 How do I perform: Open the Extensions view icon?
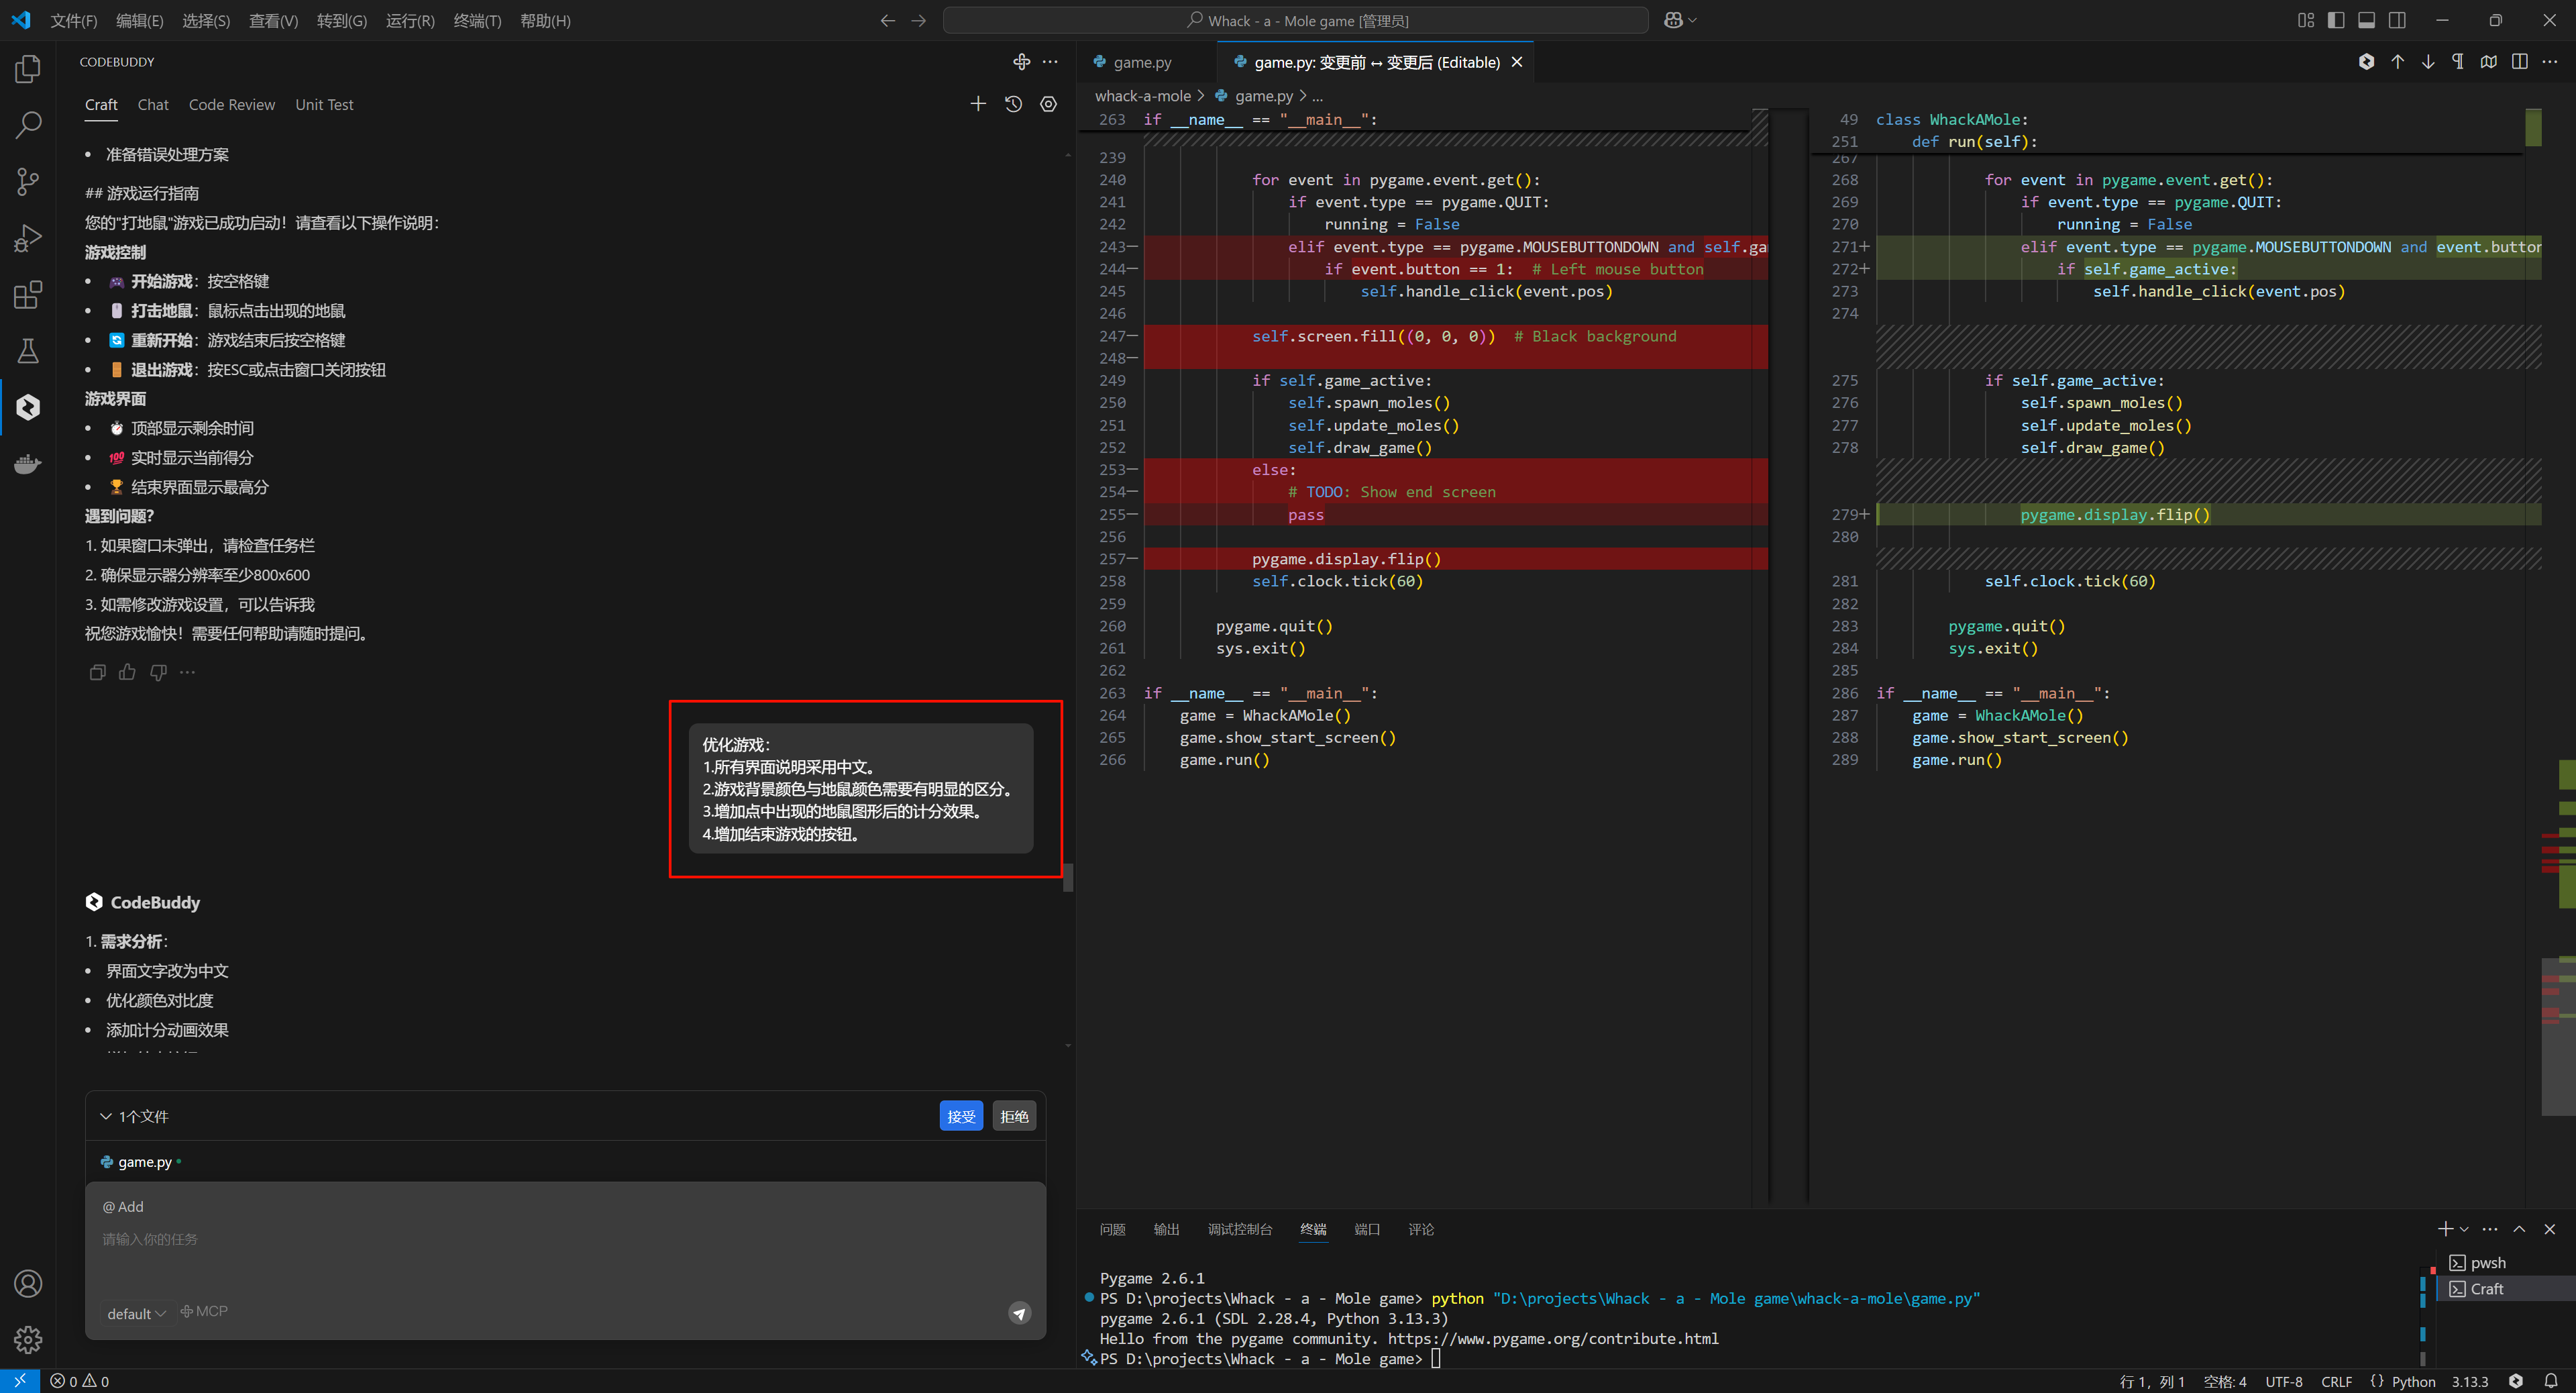28,295
